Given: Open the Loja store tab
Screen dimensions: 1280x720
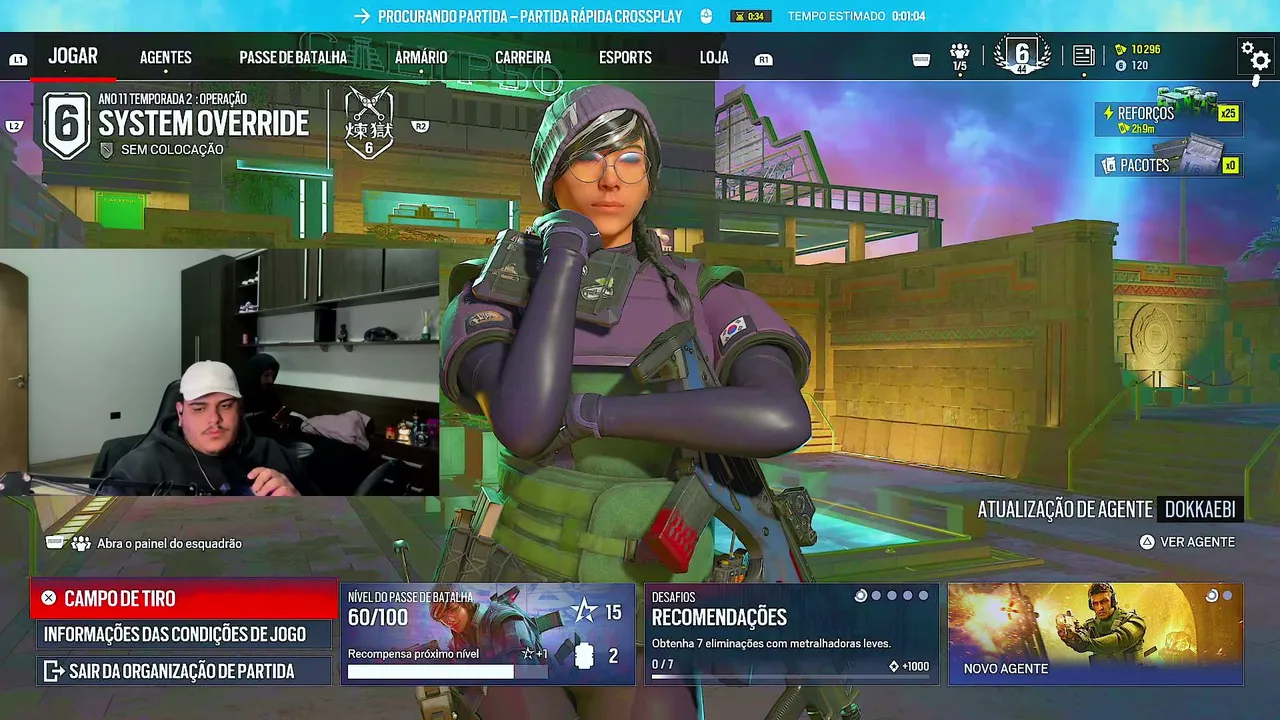Looking at the screenshot, I should (x=714, y=58).
